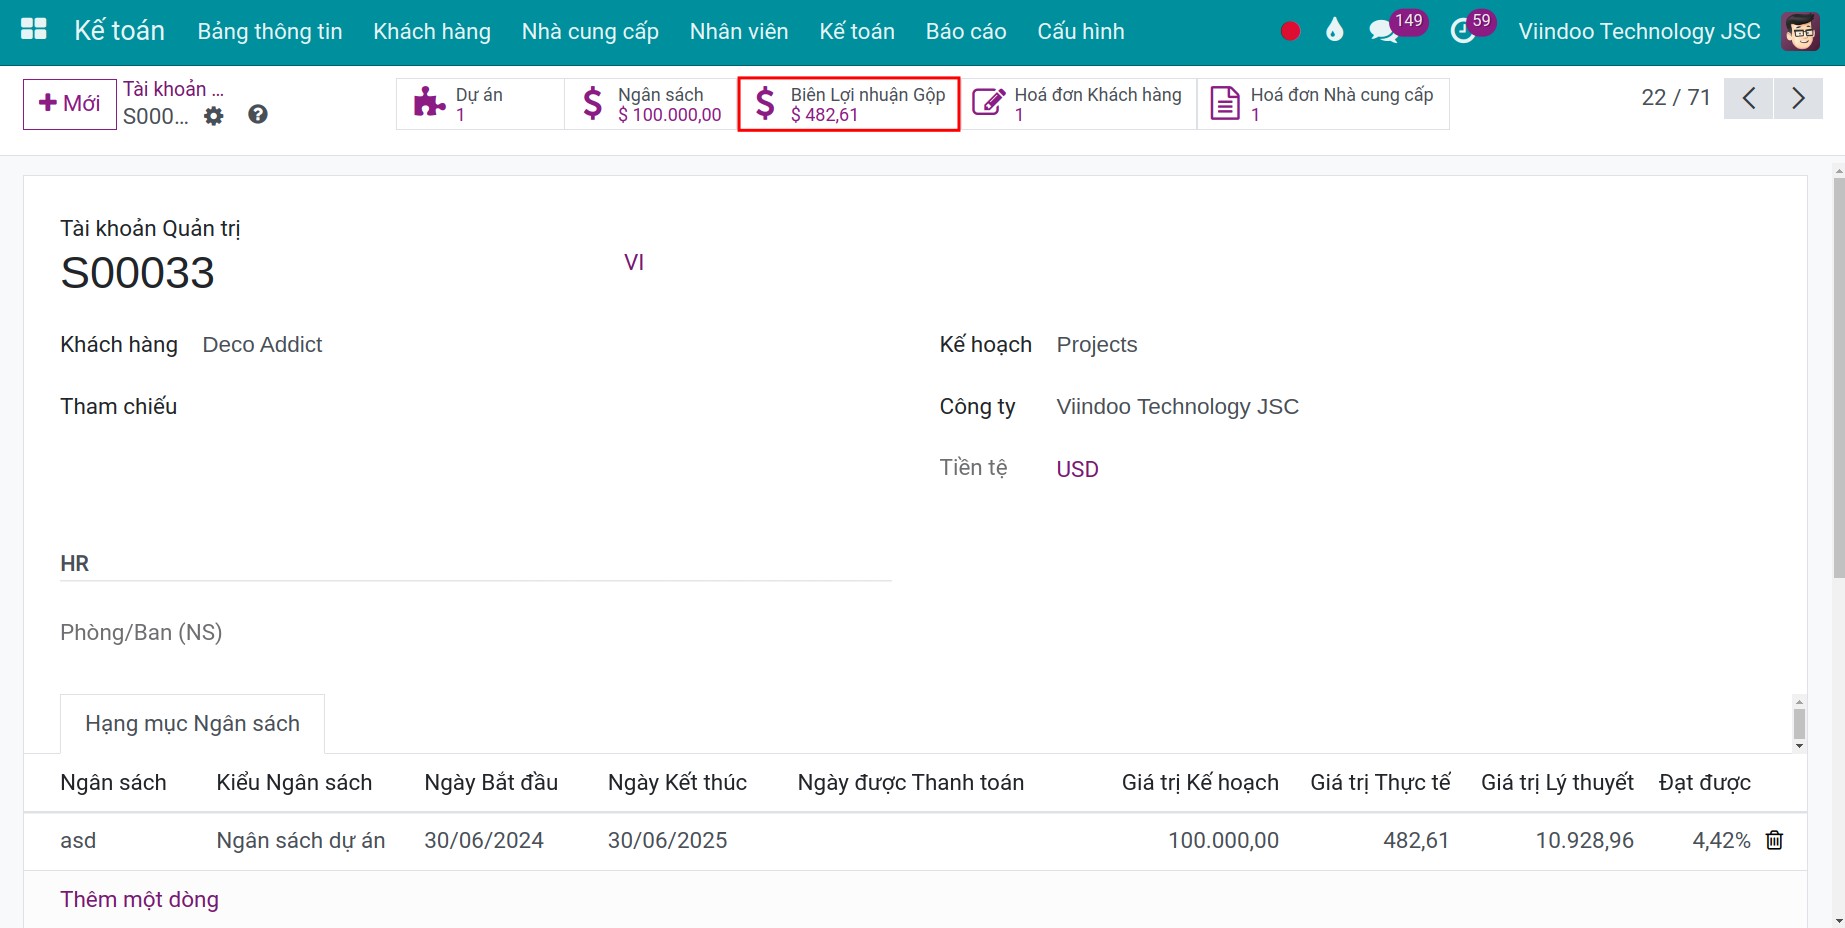Click the Tài khoản breadcrumb link

pos(173,89)
